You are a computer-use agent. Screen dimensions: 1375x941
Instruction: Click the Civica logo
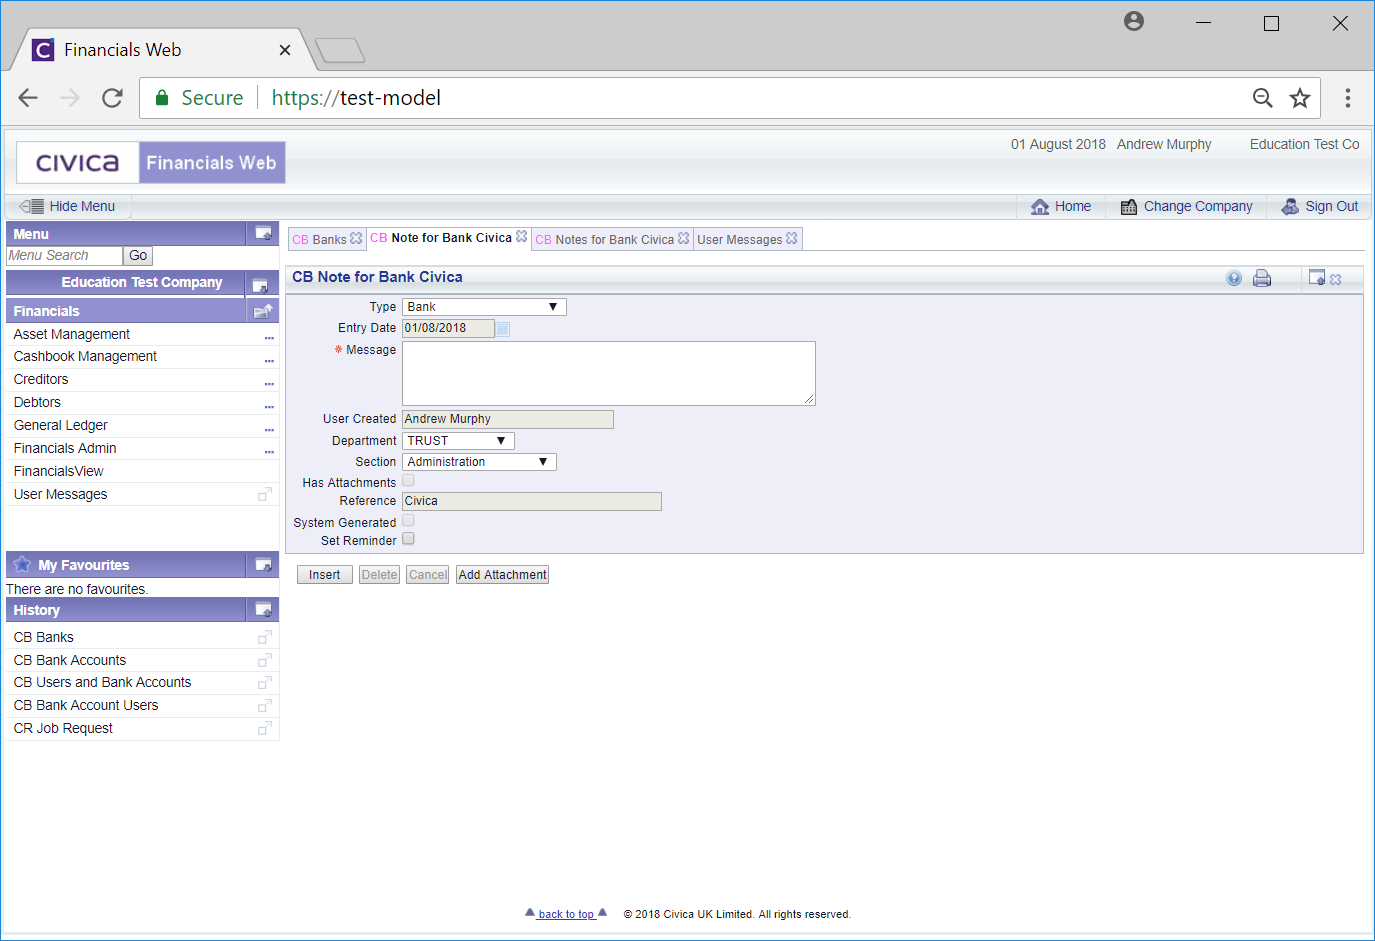(x=77, y=163)
